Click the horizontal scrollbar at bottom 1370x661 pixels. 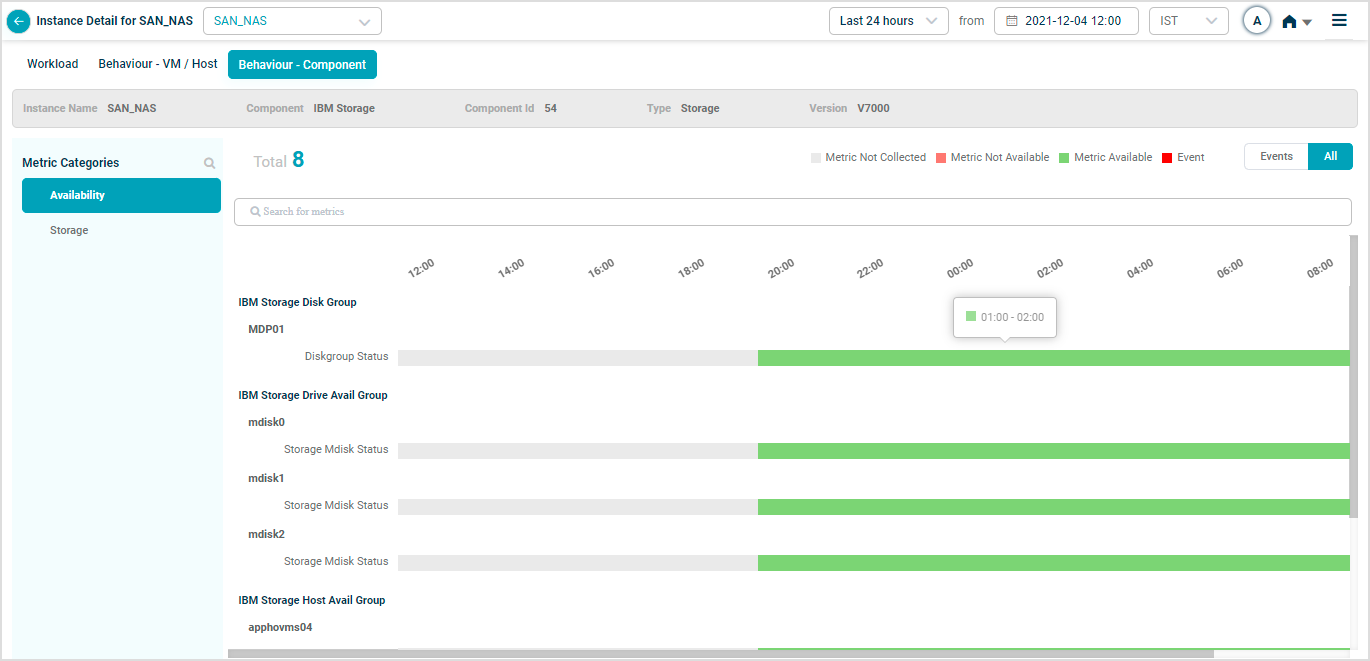[x=720, y=654]
